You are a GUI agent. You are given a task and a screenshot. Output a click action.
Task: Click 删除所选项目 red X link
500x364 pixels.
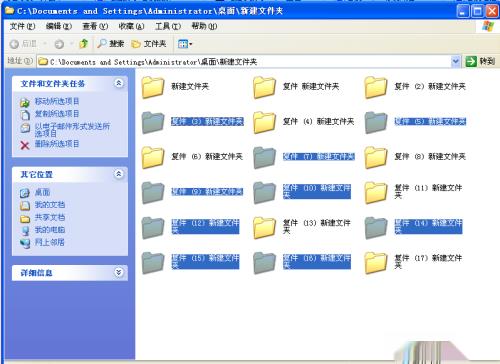(x=57, y=144)
